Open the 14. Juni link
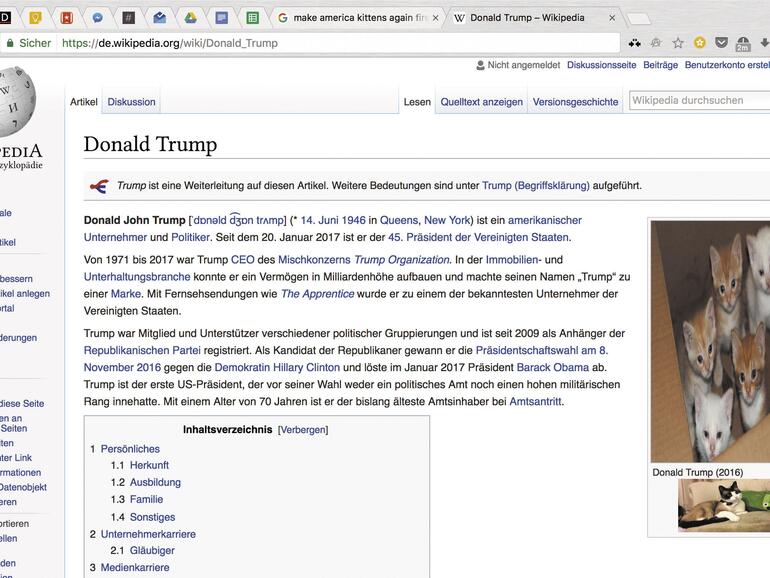770x578 pixels. [320, 220]
